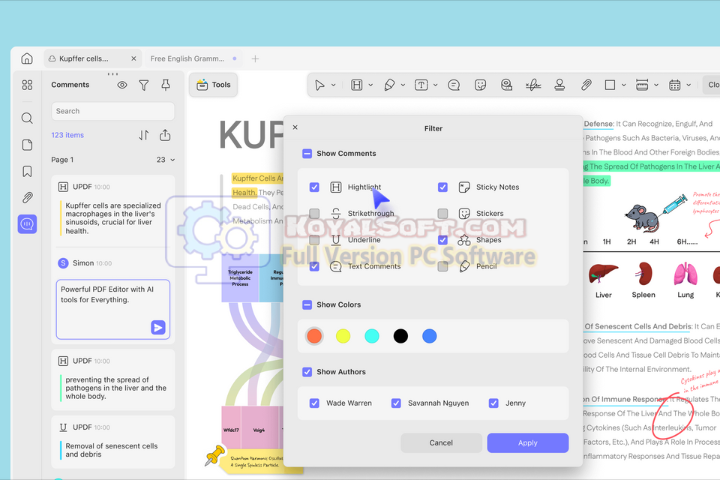Uncheck author Jenny
The width and height of the screenshot is (720, 480).
pyautogui.click(x=494, y=403)
